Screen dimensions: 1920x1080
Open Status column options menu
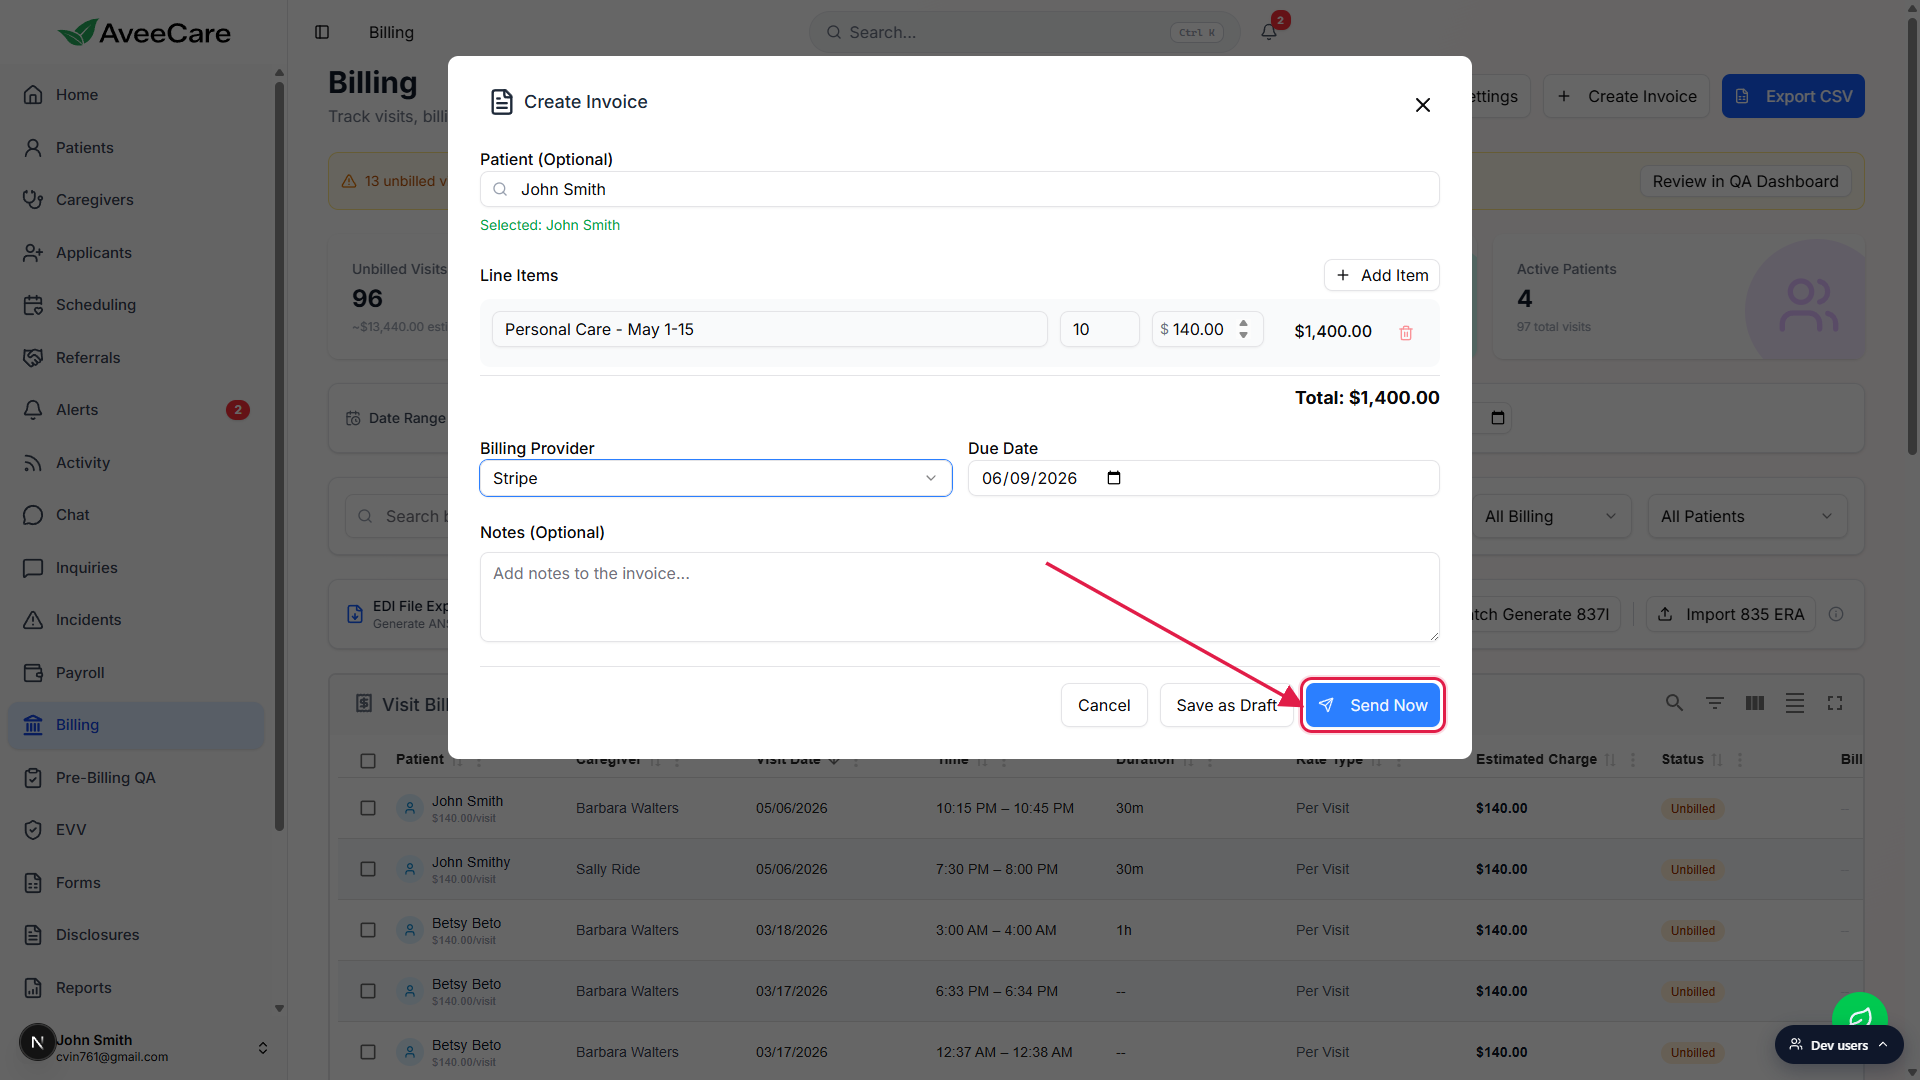[x=1740, y=760]
